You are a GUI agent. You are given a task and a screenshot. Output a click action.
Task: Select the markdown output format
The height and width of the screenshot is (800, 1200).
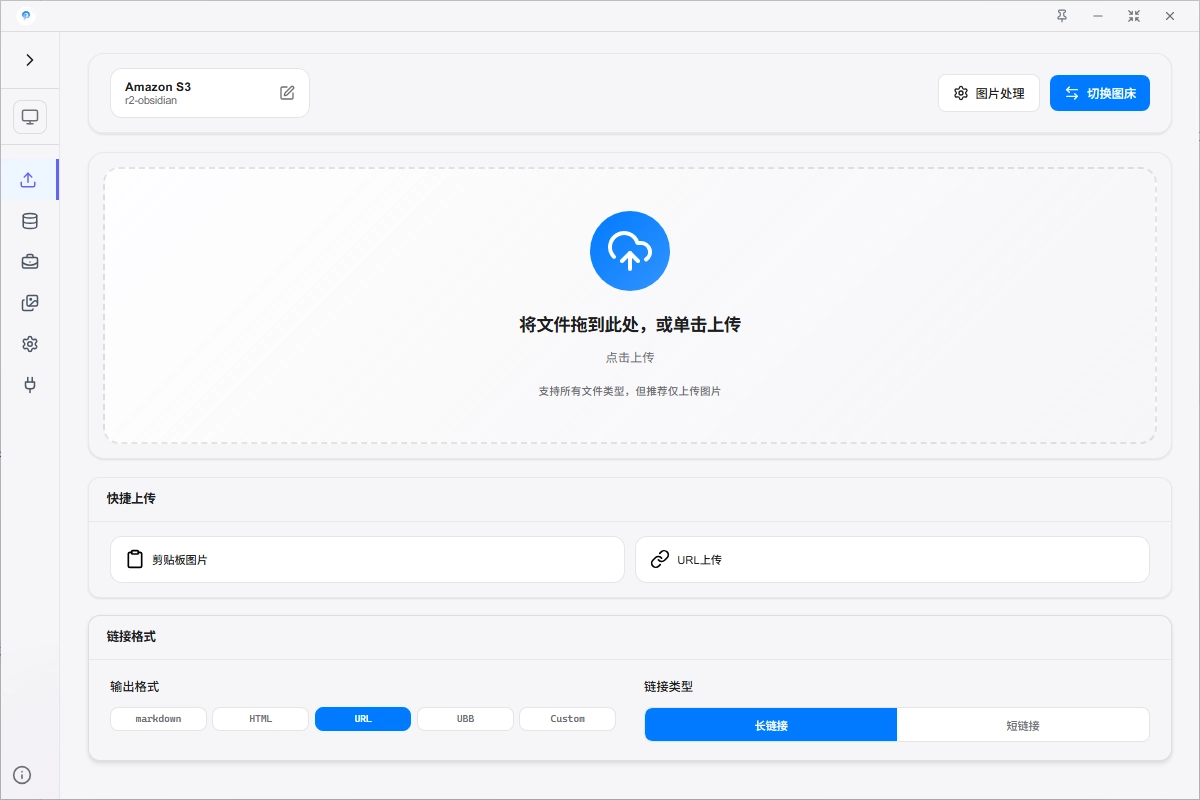click(158, 718)
